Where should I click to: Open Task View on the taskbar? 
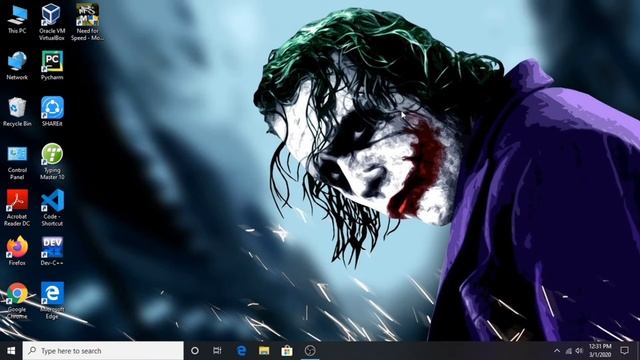coord(217,351)
